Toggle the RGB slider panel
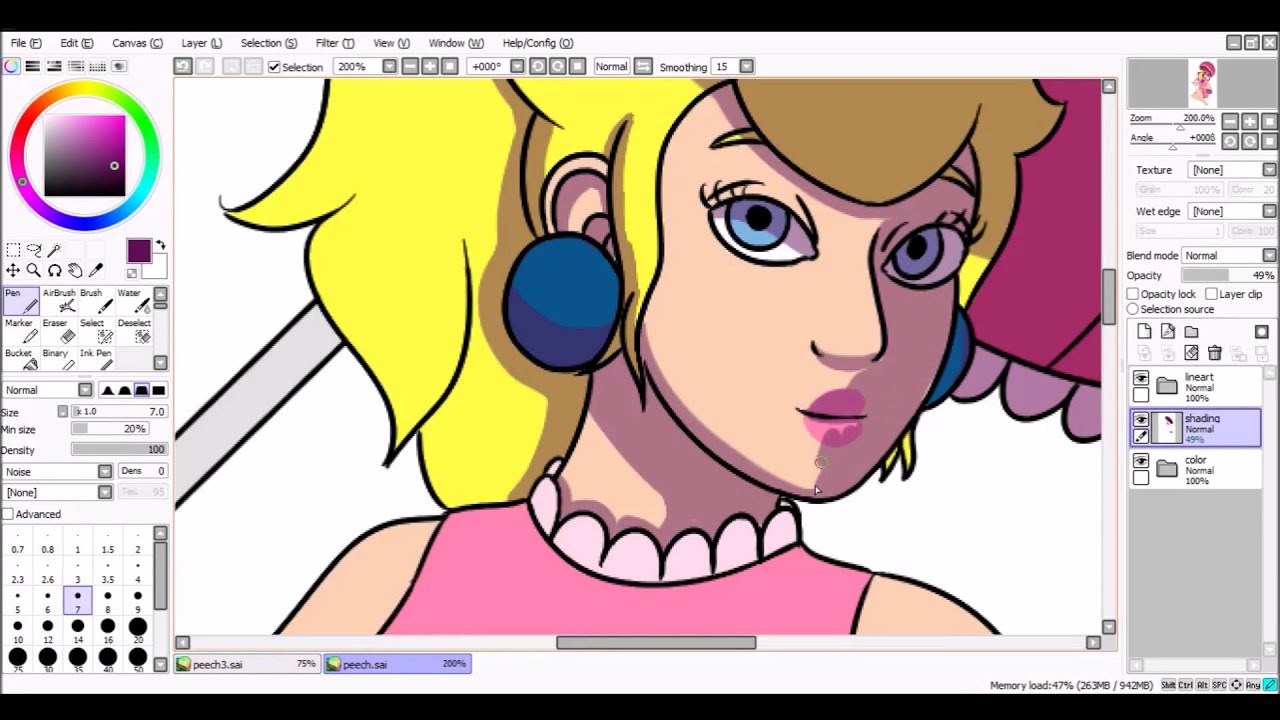The height and width of the screenshot is (720, 1280). click(33, 66)
